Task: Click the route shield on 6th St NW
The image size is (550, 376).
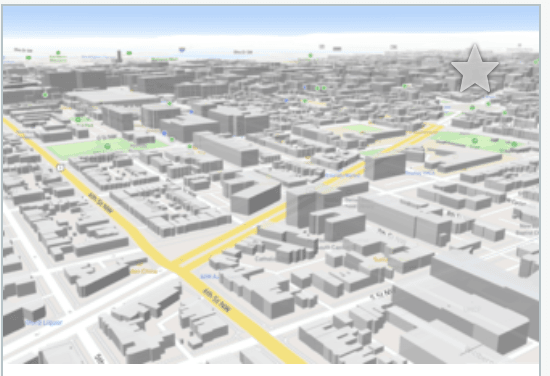Action: click(61, 168)
